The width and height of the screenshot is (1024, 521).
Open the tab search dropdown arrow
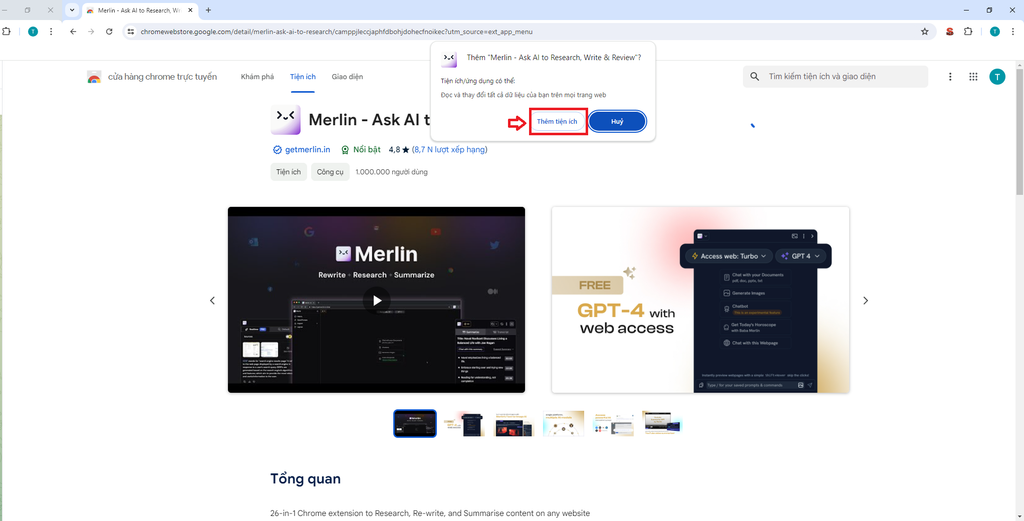click(72, 10)
